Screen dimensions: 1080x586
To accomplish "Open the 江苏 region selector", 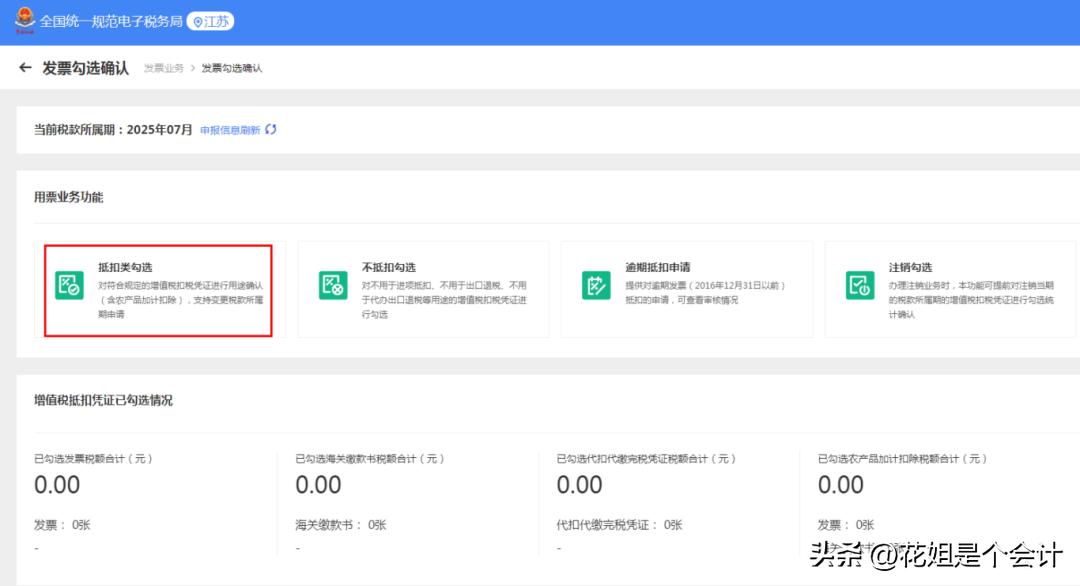I will coord(211,21).
